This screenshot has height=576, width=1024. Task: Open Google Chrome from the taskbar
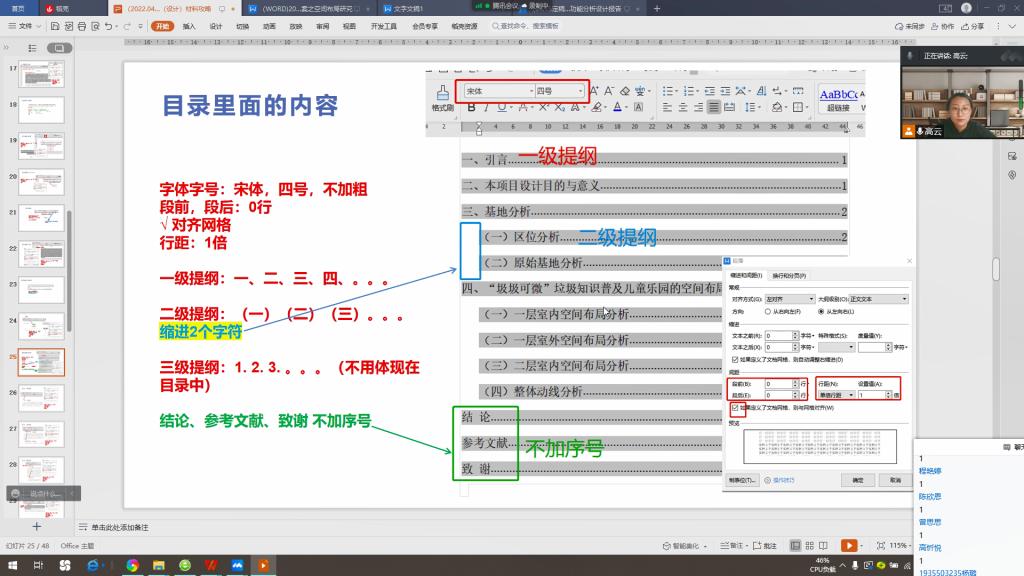coord(133,565)
